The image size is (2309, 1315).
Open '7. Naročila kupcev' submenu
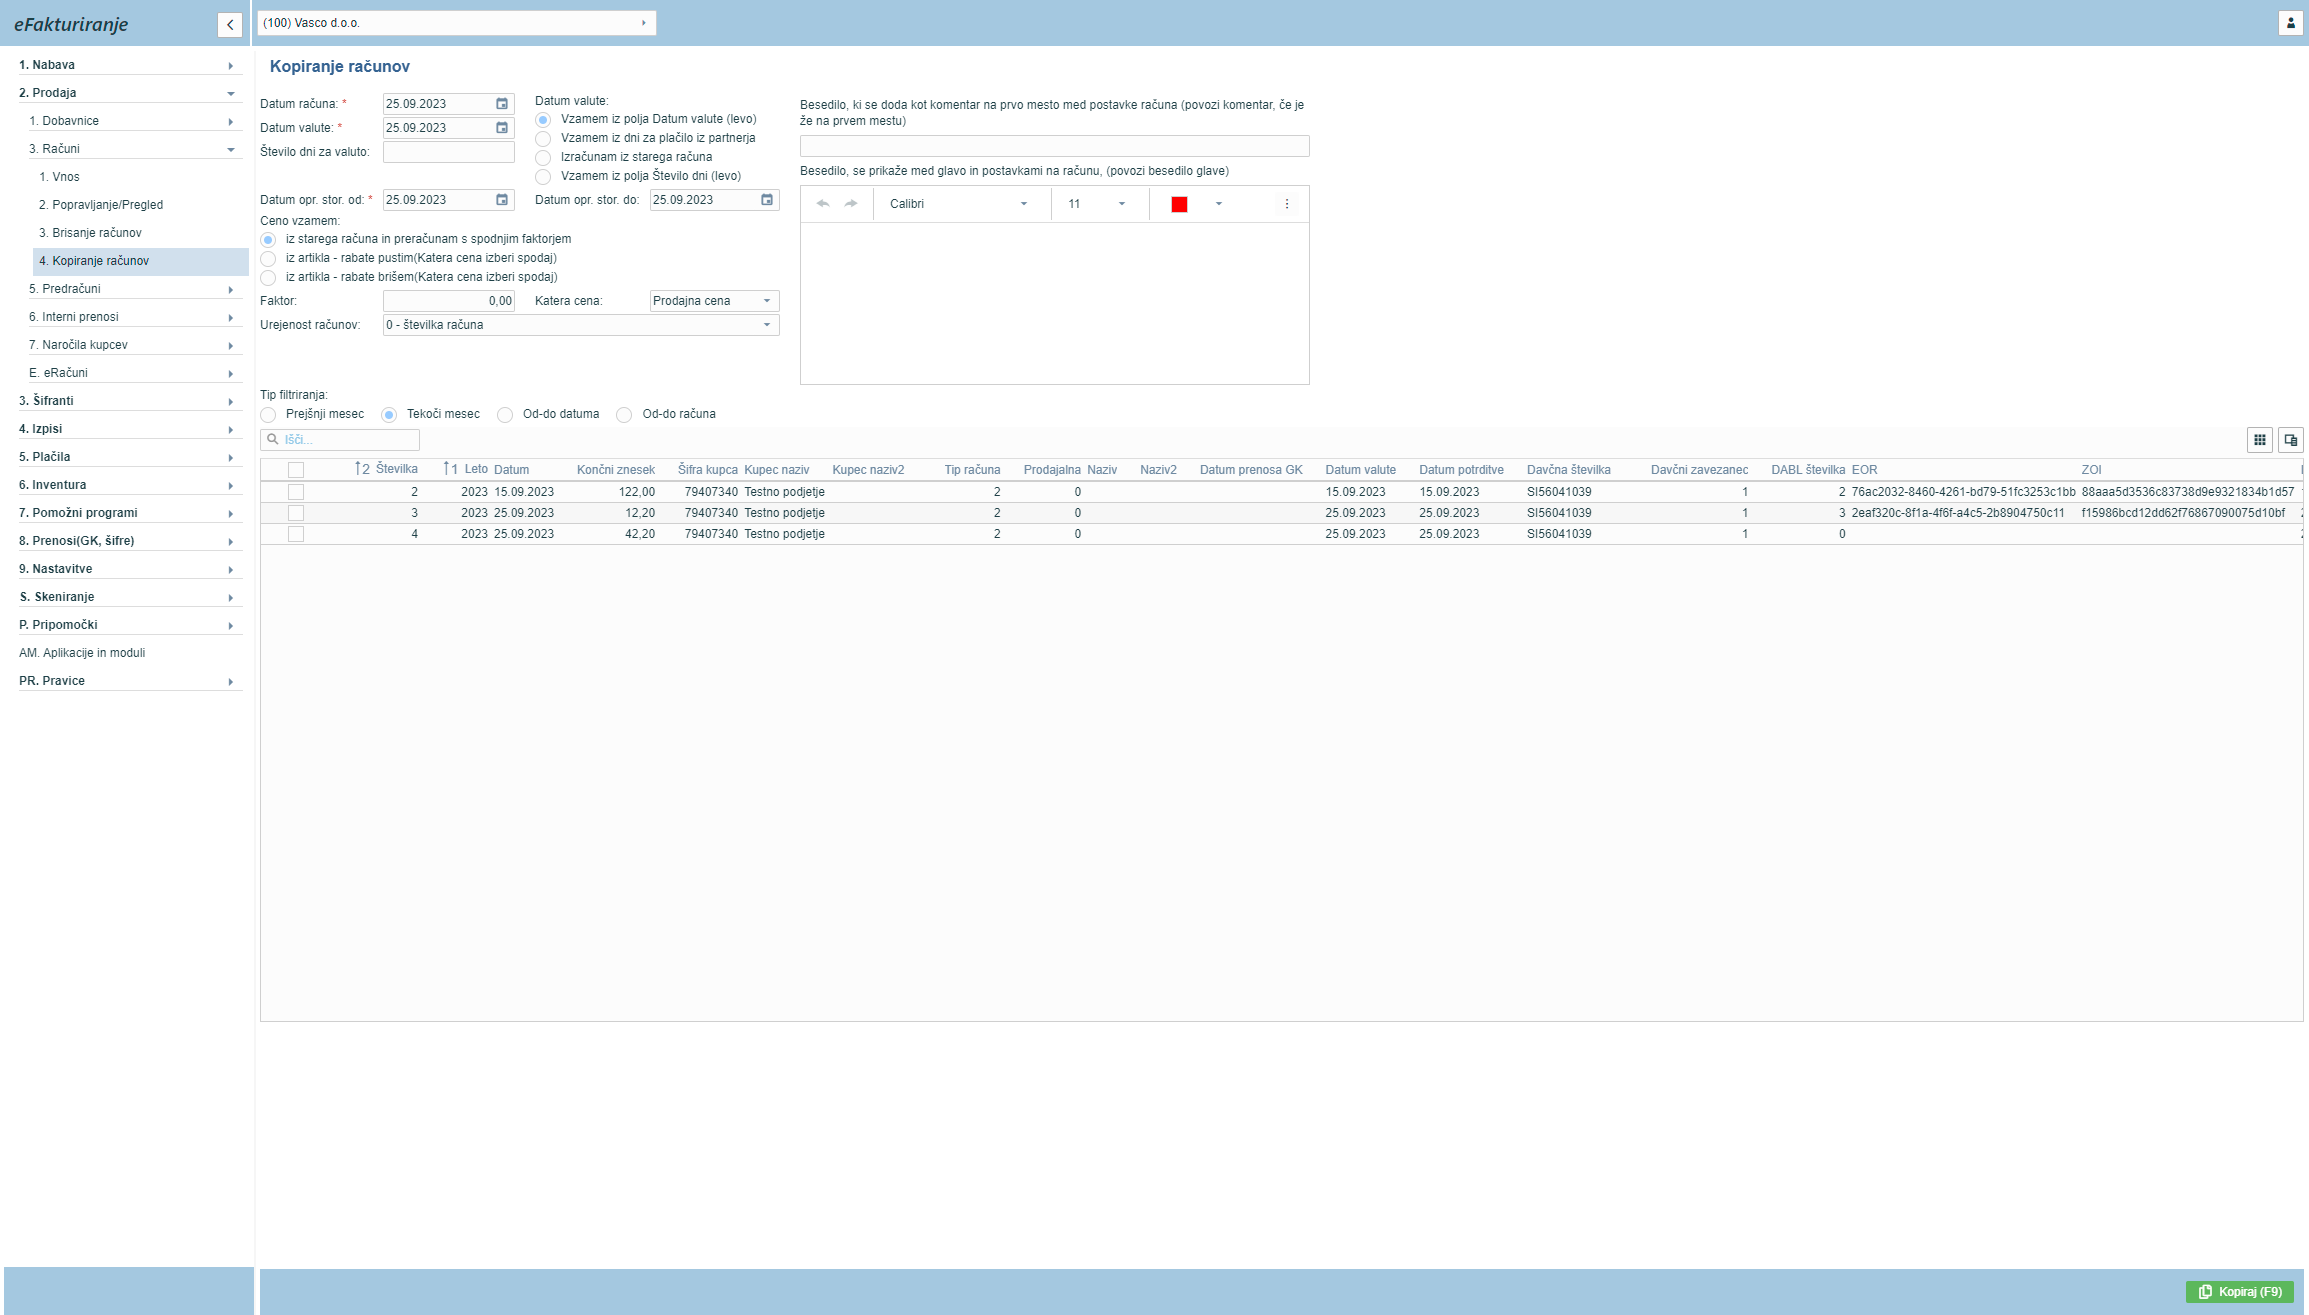click(x=135, y=345)
